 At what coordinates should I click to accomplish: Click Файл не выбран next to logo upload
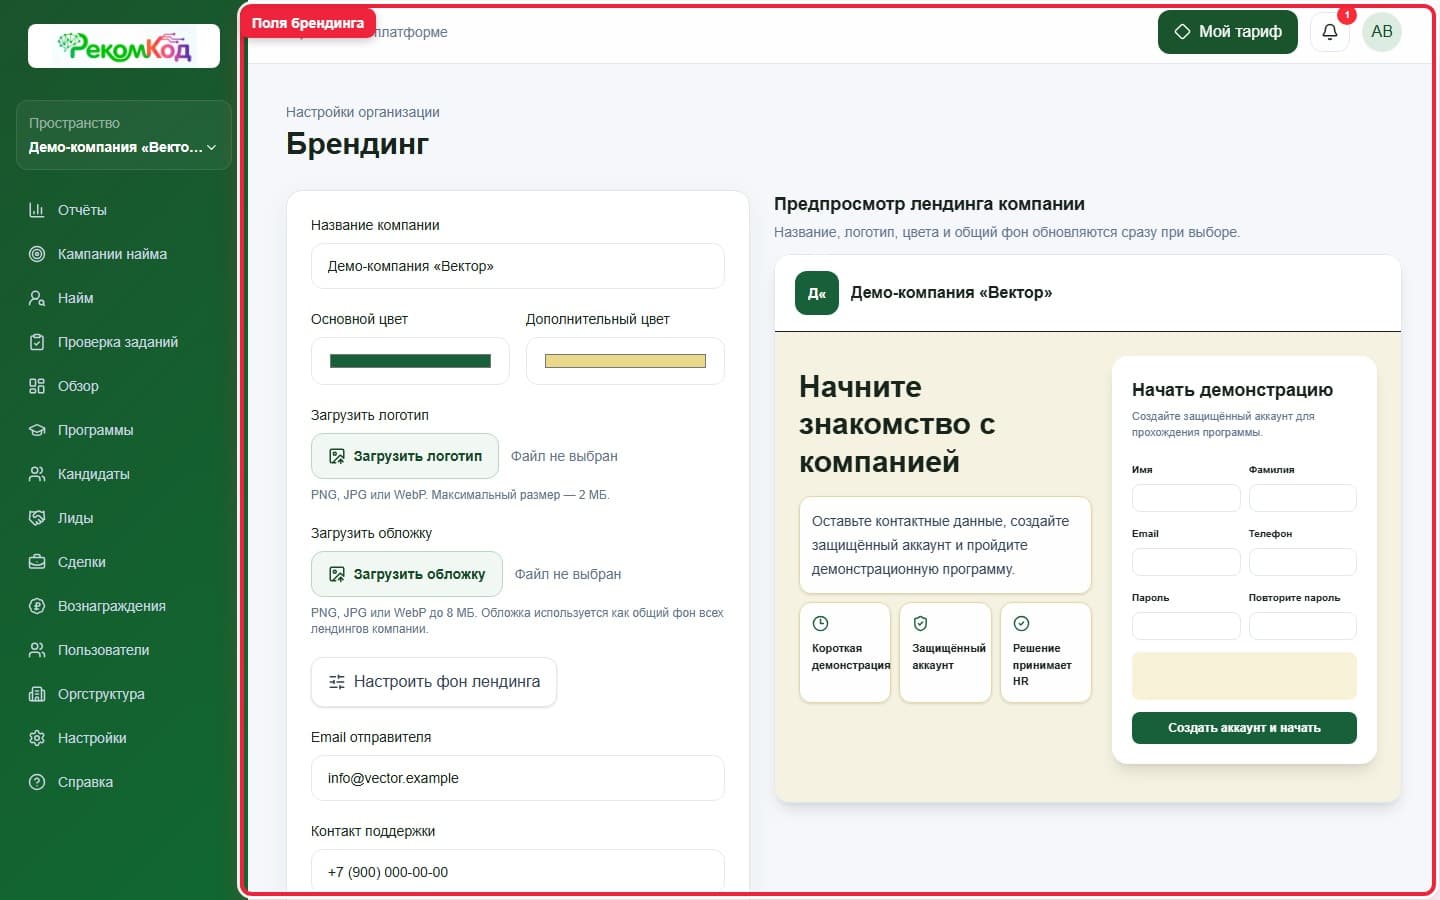click(564, 456)
